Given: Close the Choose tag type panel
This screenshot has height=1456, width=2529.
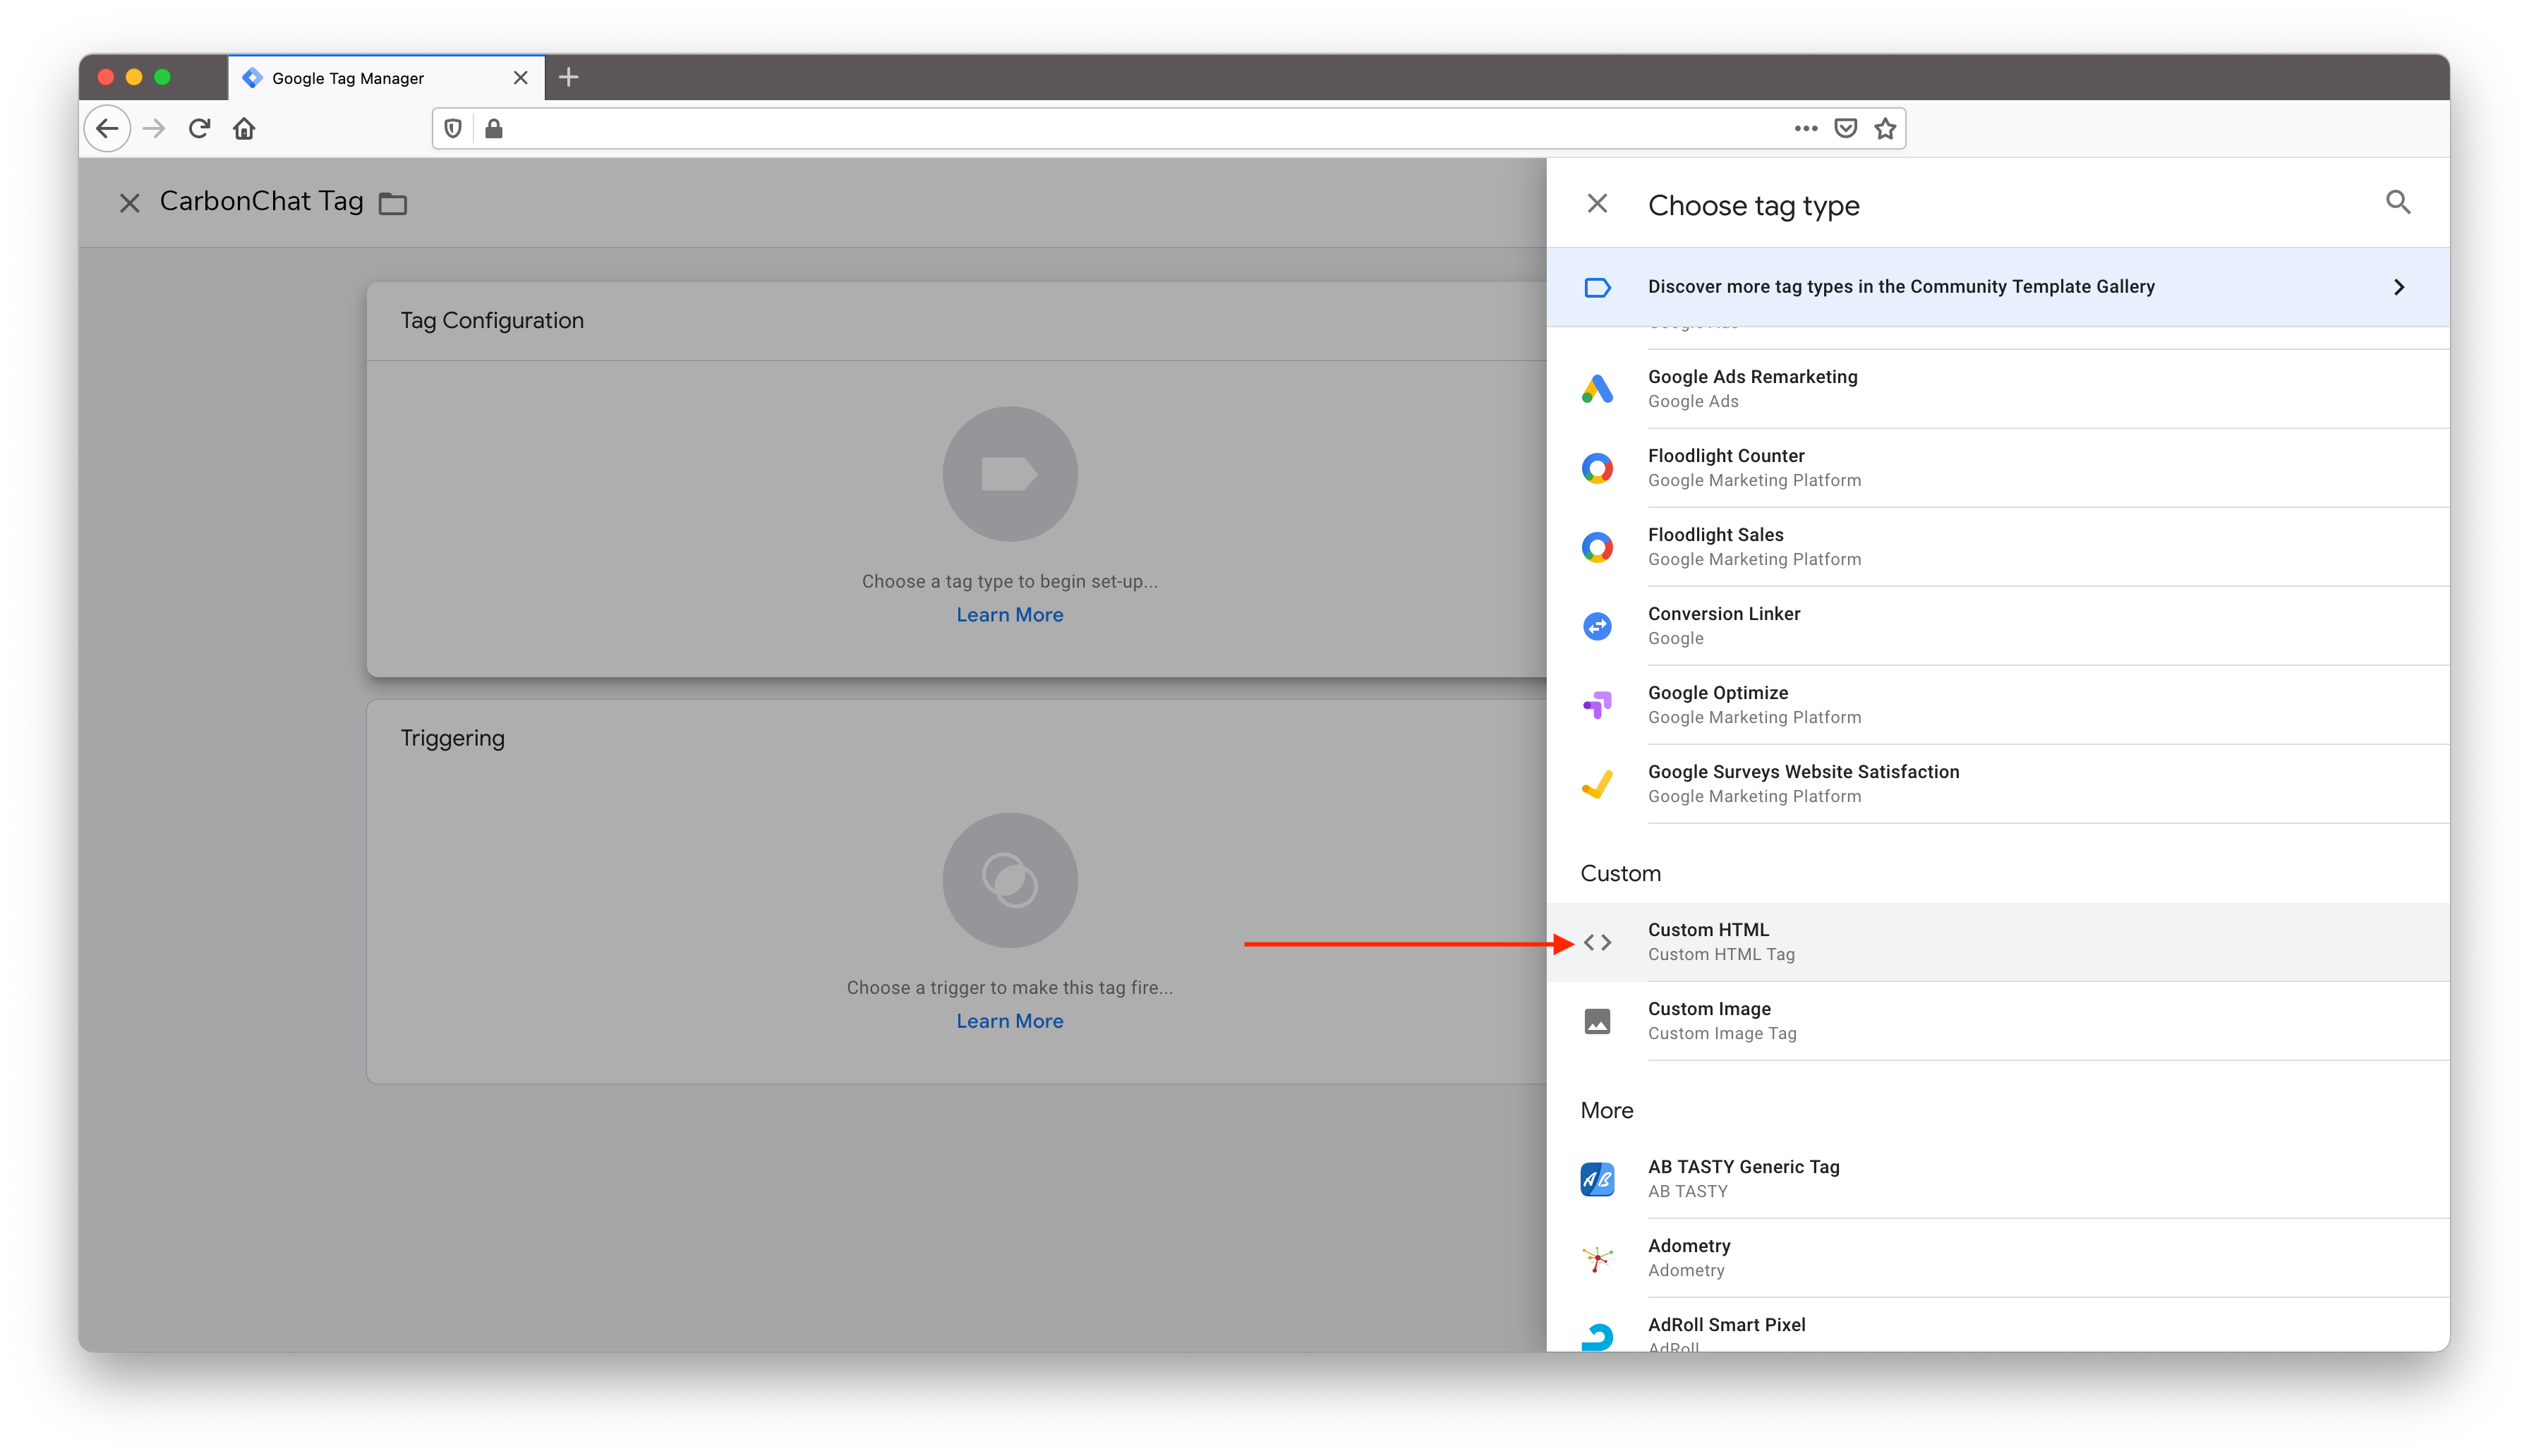Looking at the screenshot, I should click(1597, 204).
